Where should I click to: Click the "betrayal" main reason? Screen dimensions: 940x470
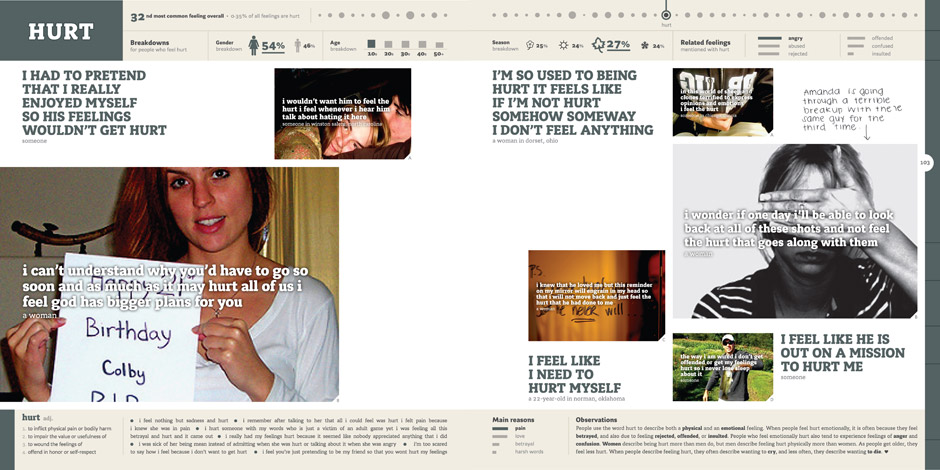click(523, 444)
